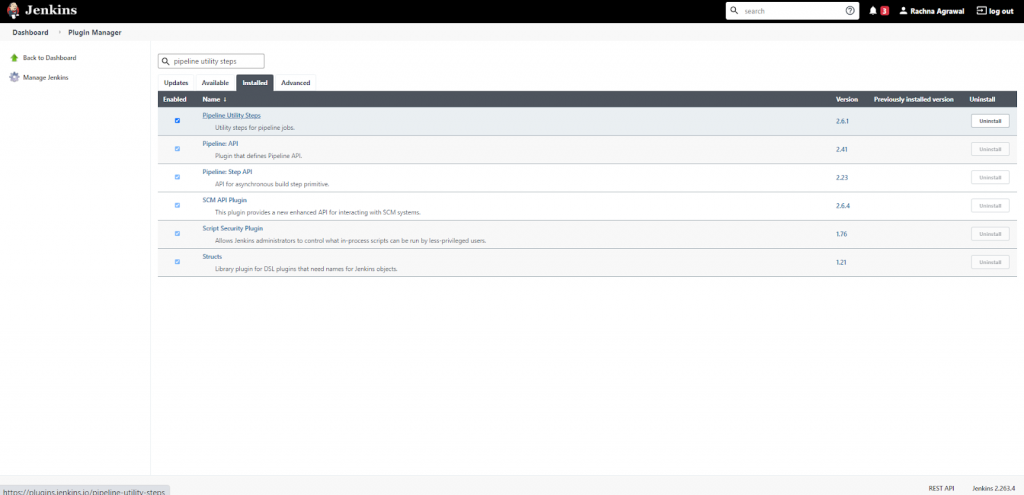Open the Pipeline: API plugin link

(x=220, y=144)
